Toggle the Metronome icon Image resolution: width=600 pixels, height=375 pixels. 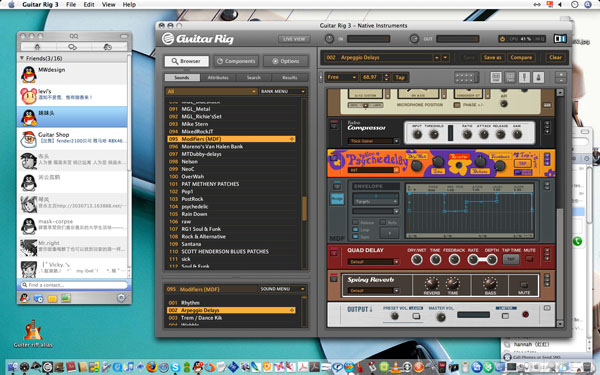[x=538, y=77]
